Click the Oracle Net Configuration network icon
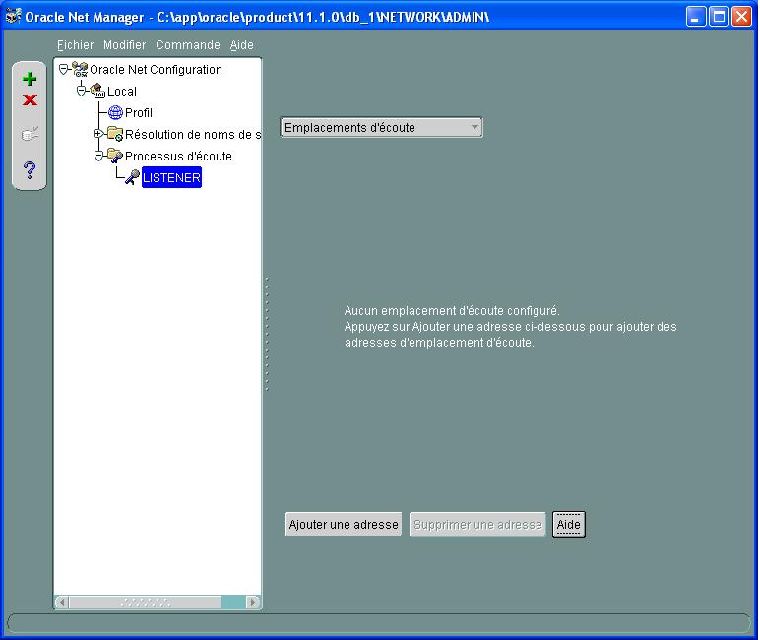 click(80, 69)
